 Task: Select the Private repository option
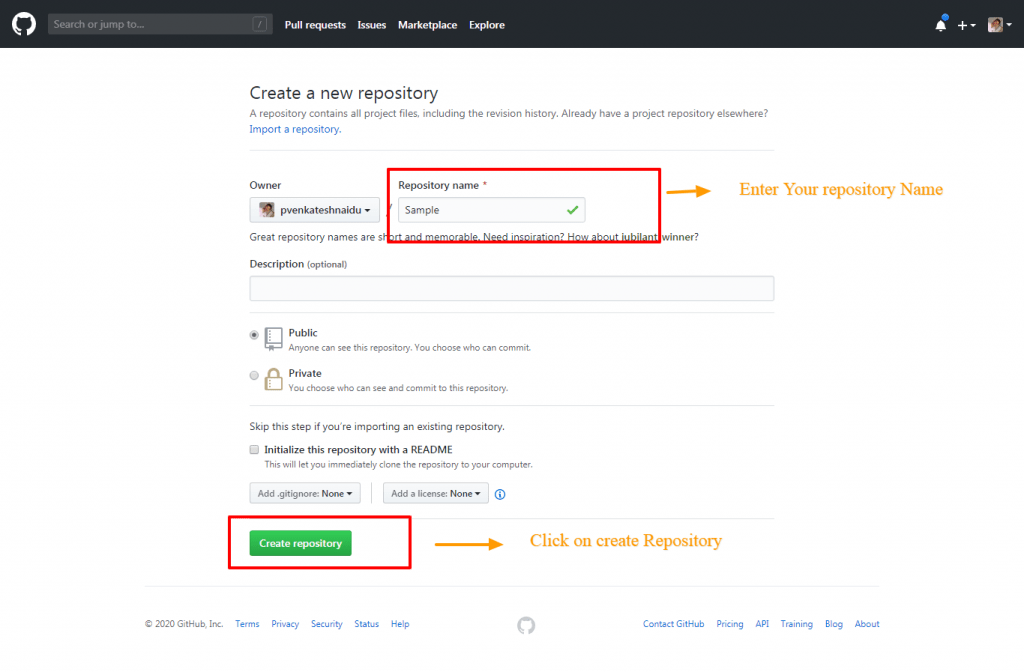[254, 374]
